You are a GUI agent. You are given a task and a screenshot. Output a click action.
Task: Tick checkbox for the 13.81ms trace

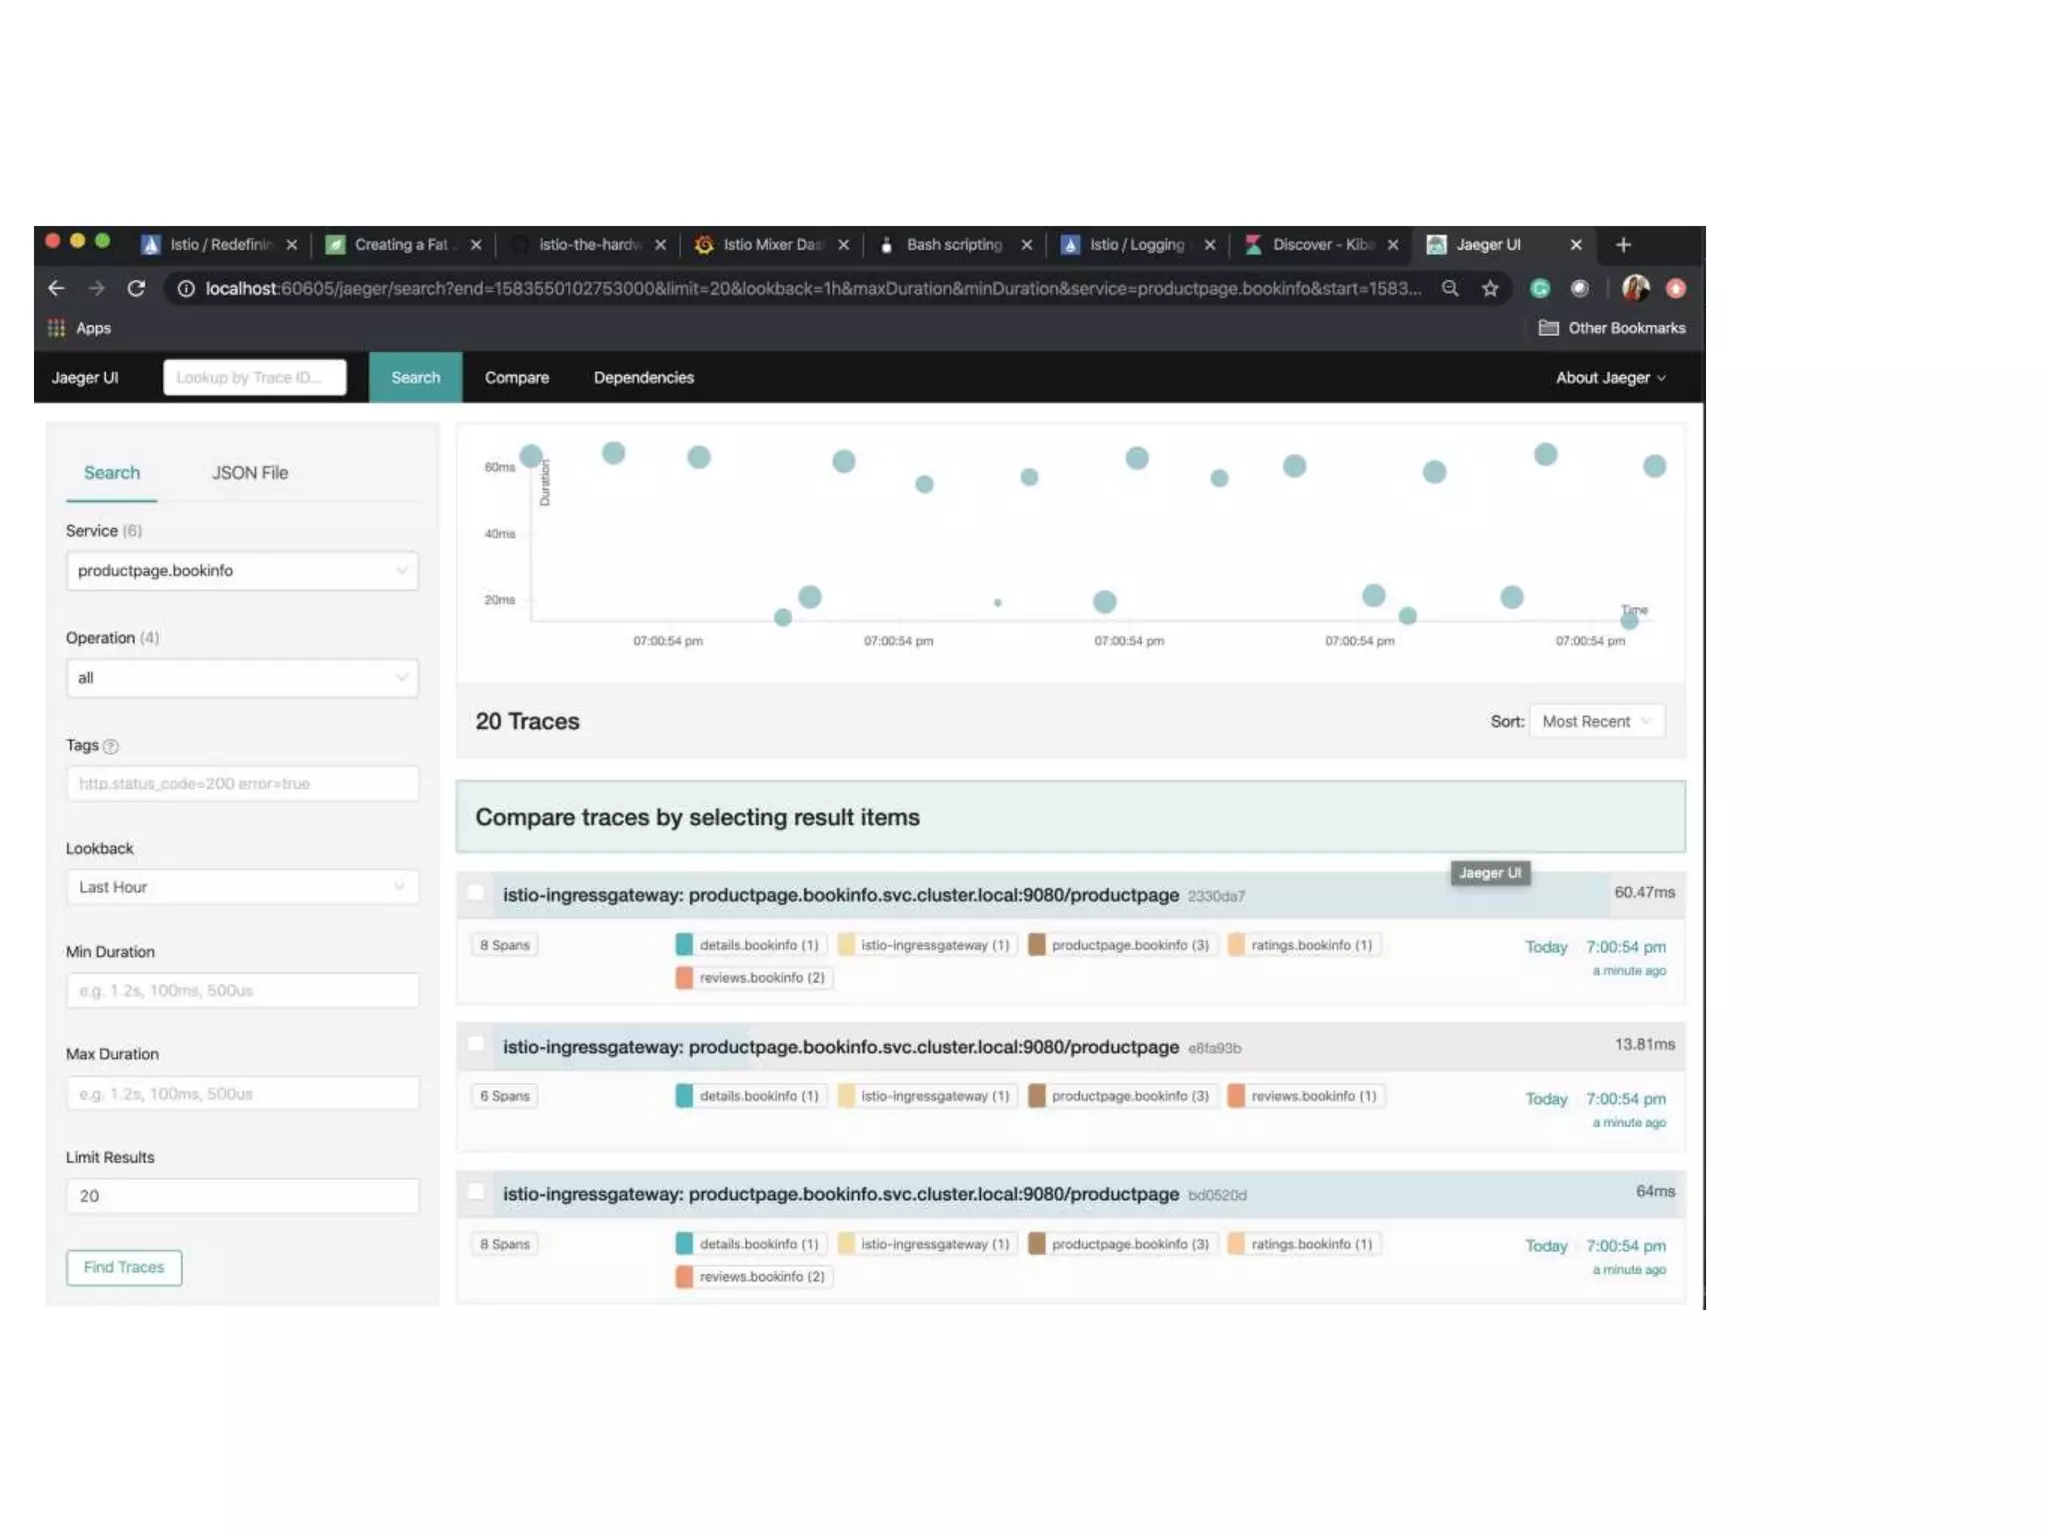click(x=476, y=1044)
